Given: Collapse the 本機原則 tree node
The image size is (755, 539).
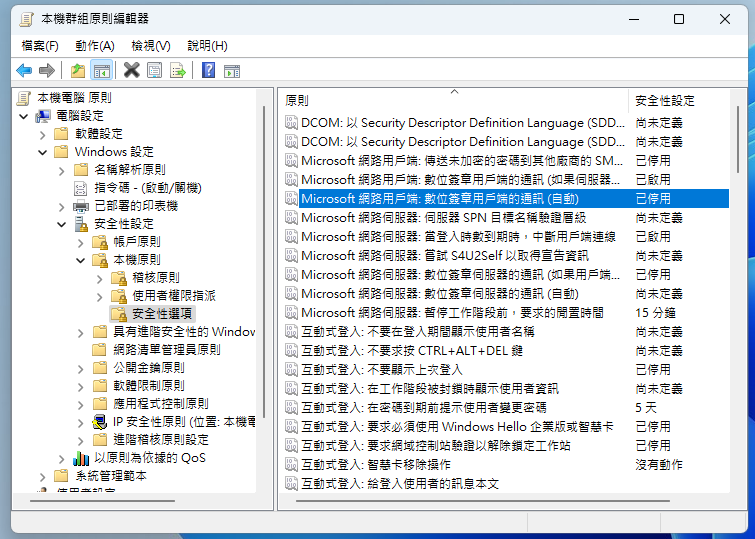Looking at the screenshot, I should [80, 261].
